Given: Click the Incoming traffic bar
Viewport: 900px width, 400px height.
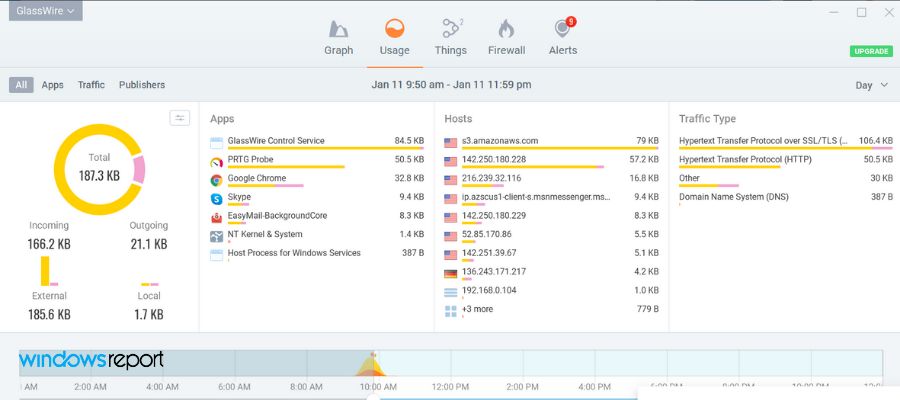Looking at the screenshot, I should point(45,271).
